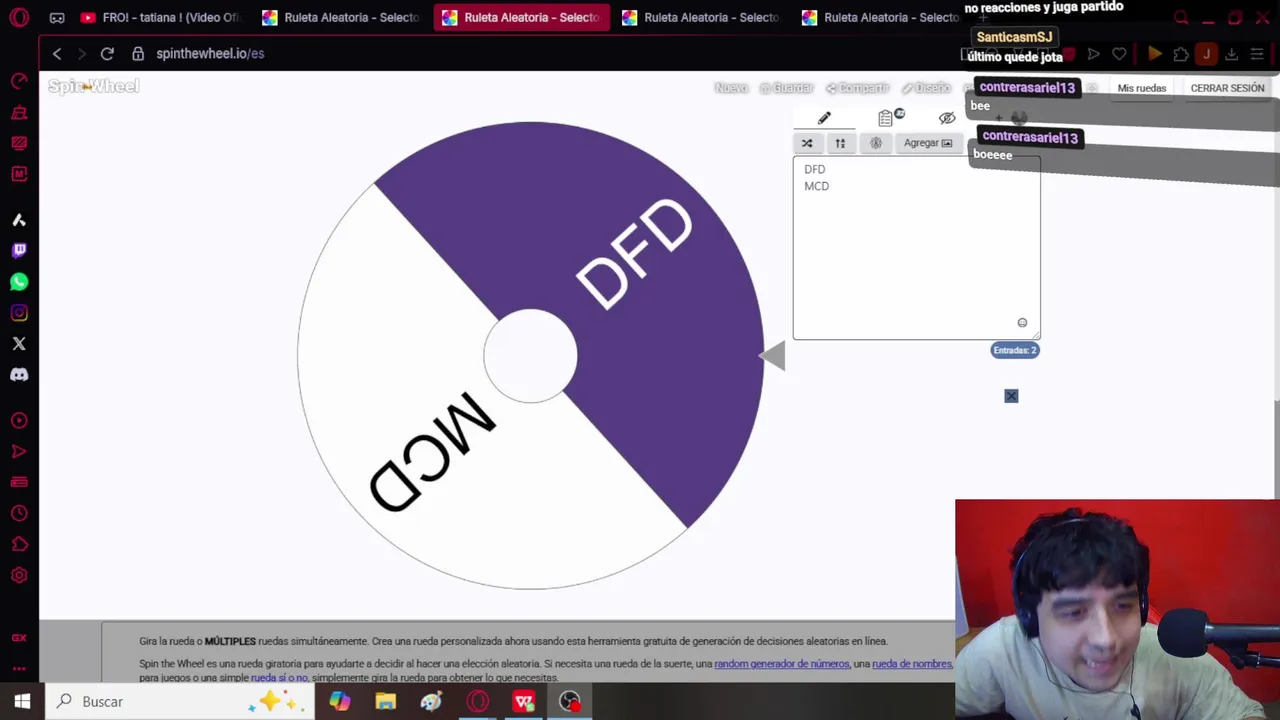Switch to the first Ruleta Aleatoria tab
1280x720 pixels.
point(340,17)
